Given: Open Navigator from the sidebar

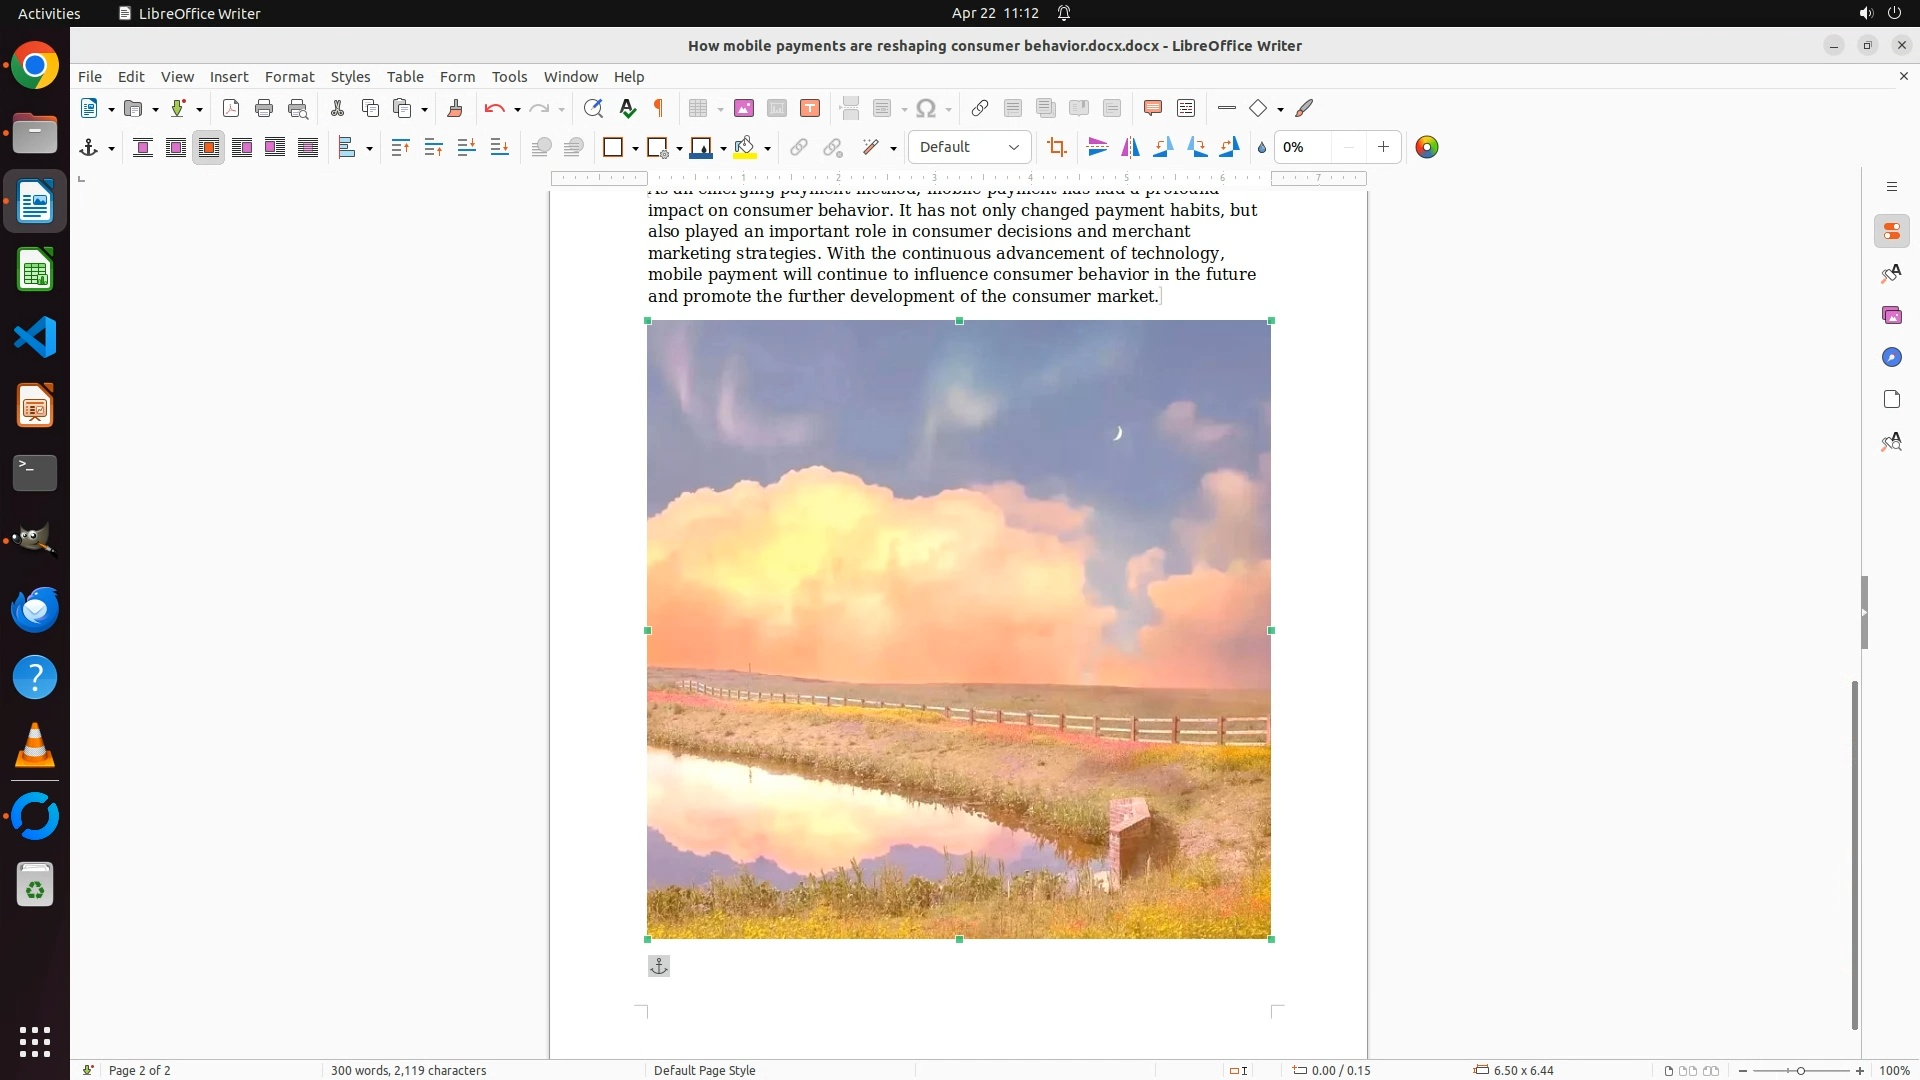Looking at the screenshot, I should (1891, 358).
